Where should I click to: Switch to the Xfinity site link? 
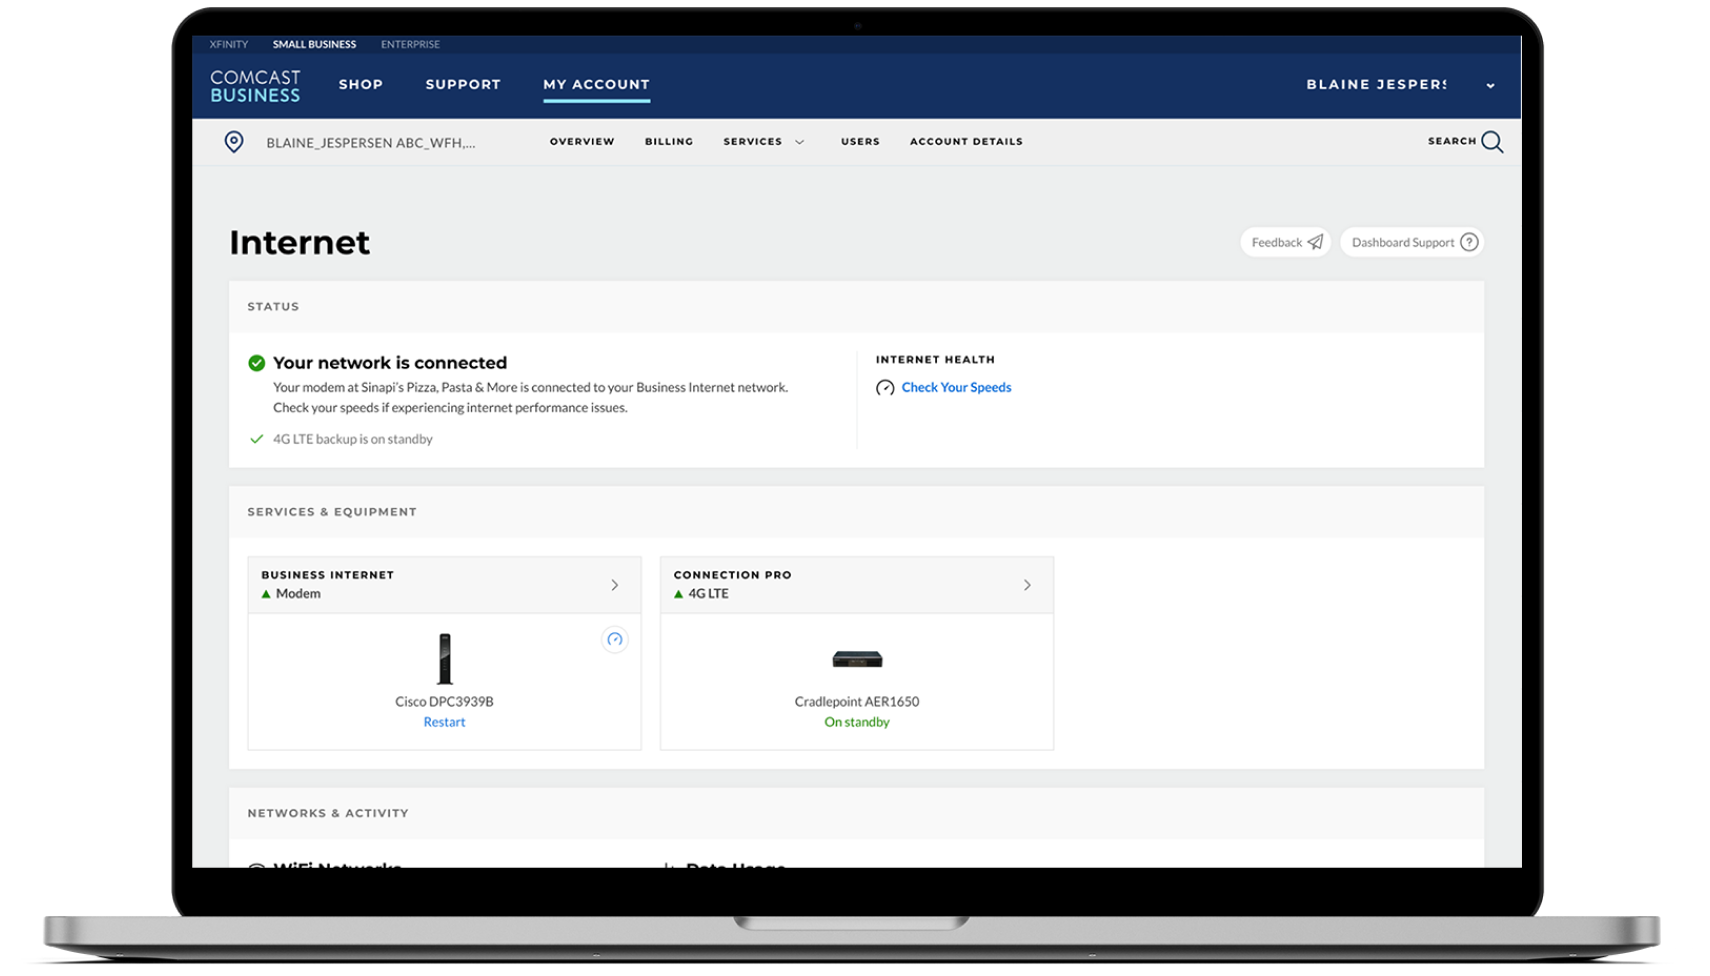point(229,44)
